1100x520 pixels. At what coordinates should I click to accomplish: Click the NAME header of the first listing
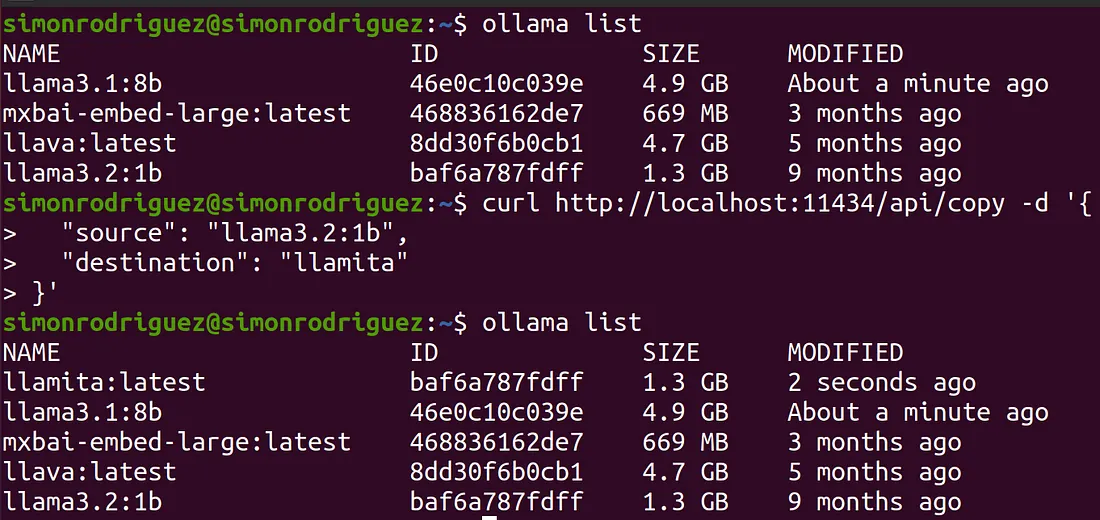click(x=32, y=53)
